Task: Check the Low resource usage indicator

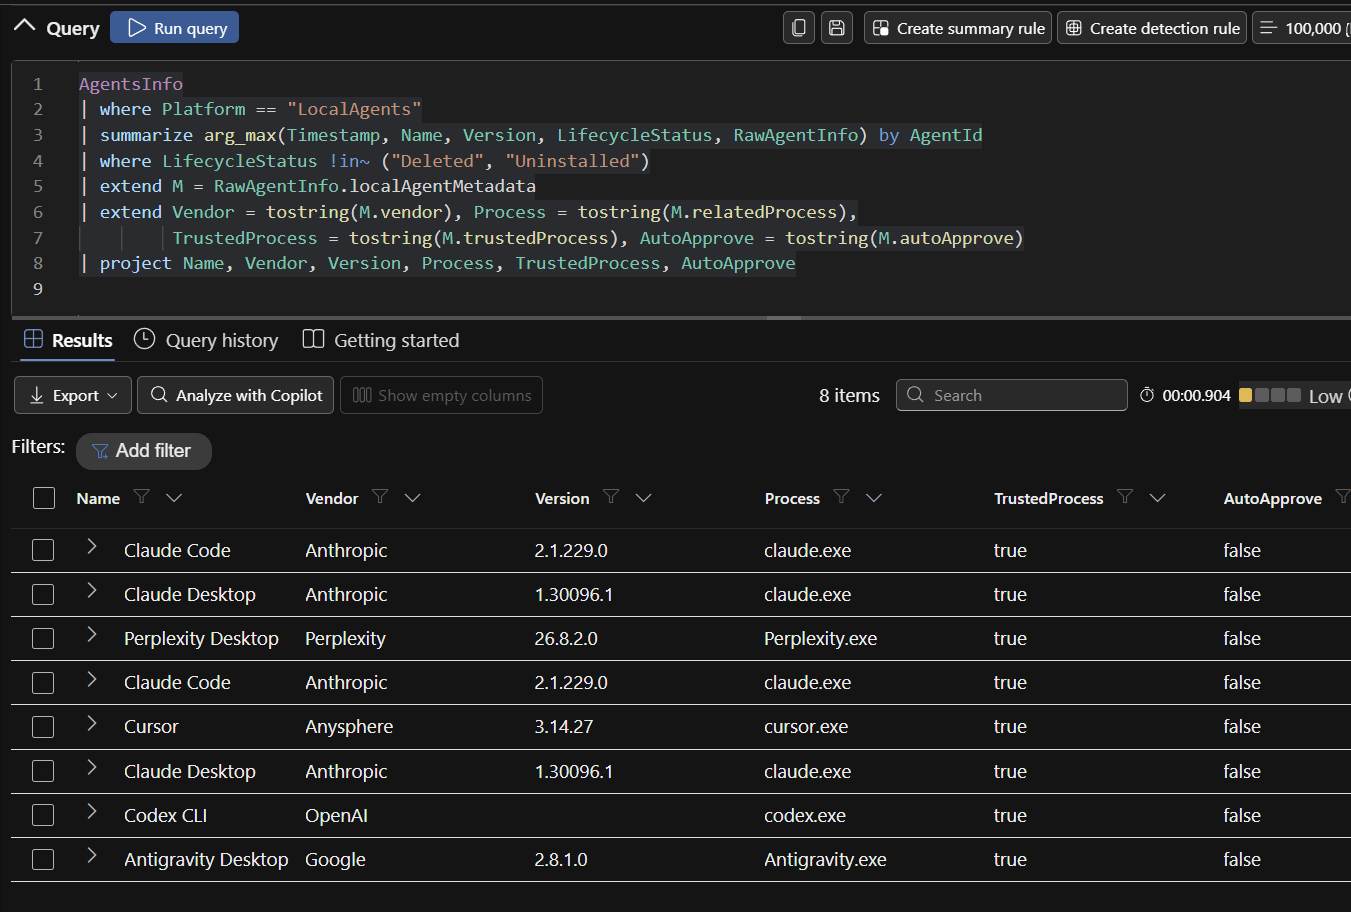Action: pyautogui.click(x=1295, y=396)
